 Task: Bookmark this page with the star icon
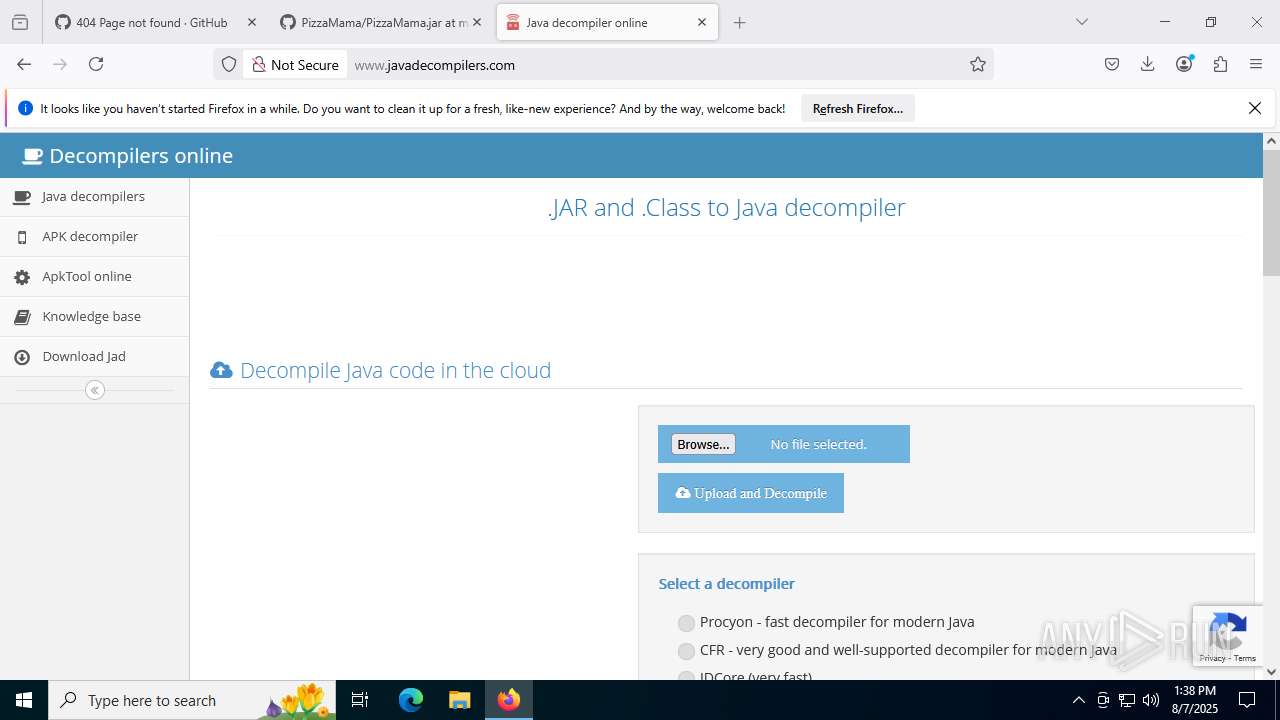tap(978, 64)
